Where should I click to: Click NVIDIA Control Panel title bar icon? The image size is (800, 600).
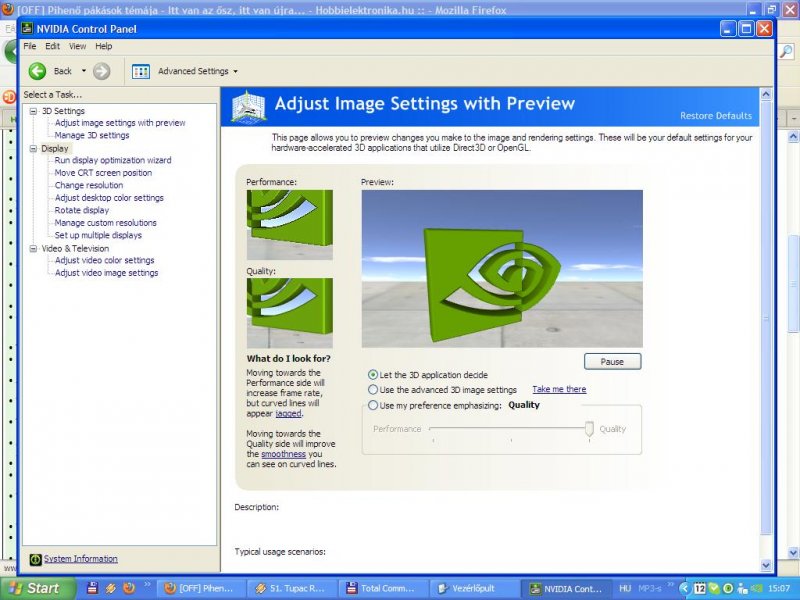coord(28,28)
